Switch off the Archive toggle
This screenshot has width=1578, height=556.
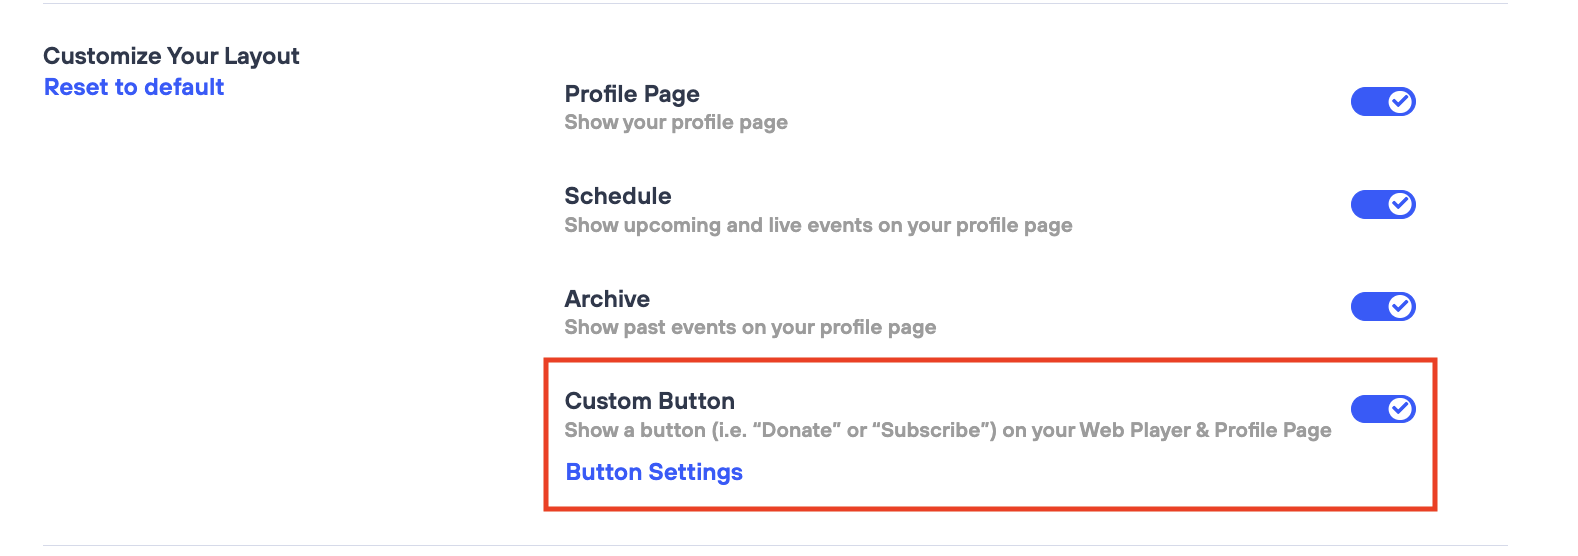pyautogui.click(x=1382, y=307)
